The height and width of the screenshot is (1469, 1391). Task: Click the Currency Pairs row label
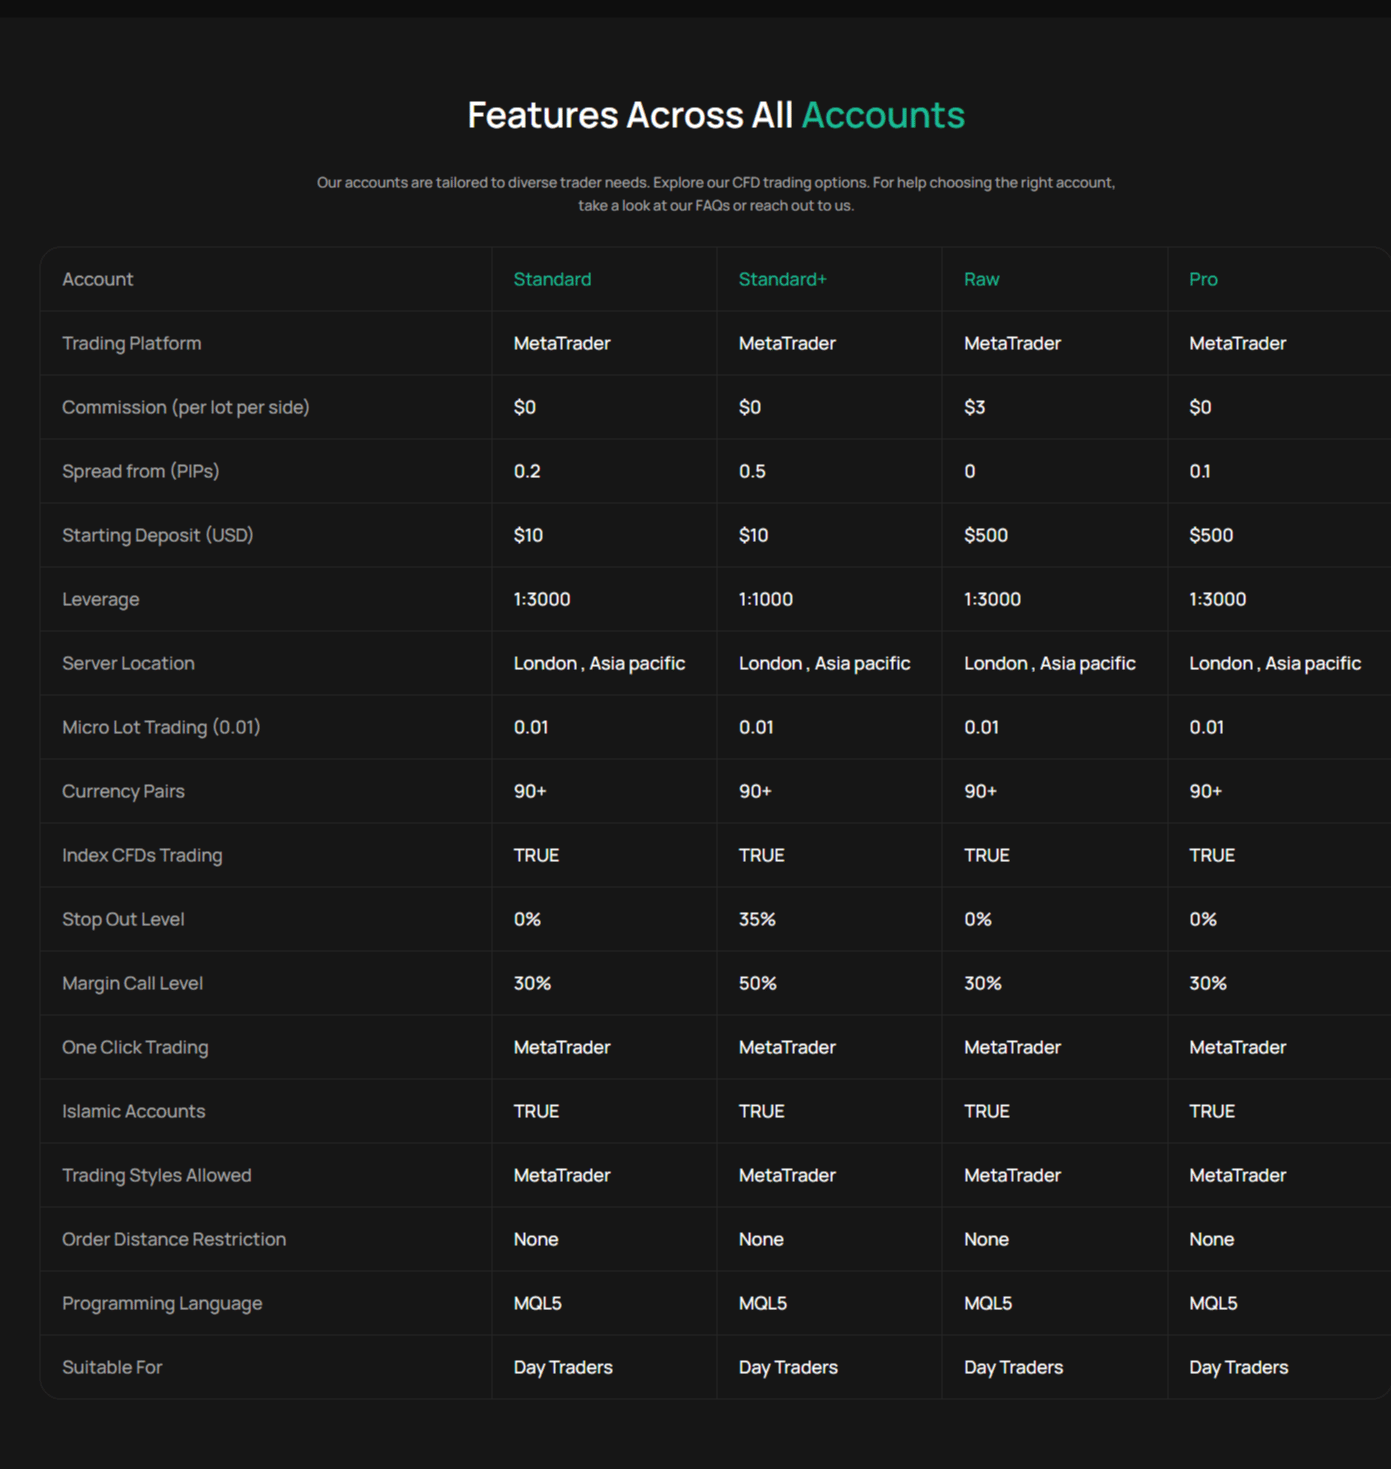coord(123,791)
